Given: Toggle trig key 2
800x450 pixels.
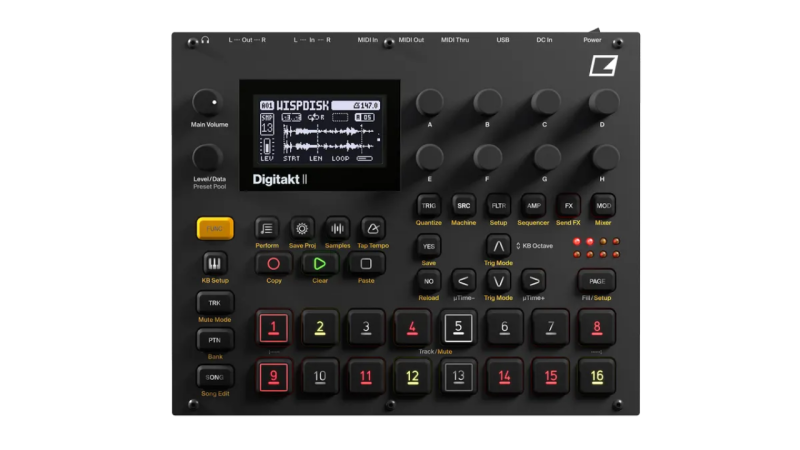Looking at the screenshot, I should [x=319, y=328].
